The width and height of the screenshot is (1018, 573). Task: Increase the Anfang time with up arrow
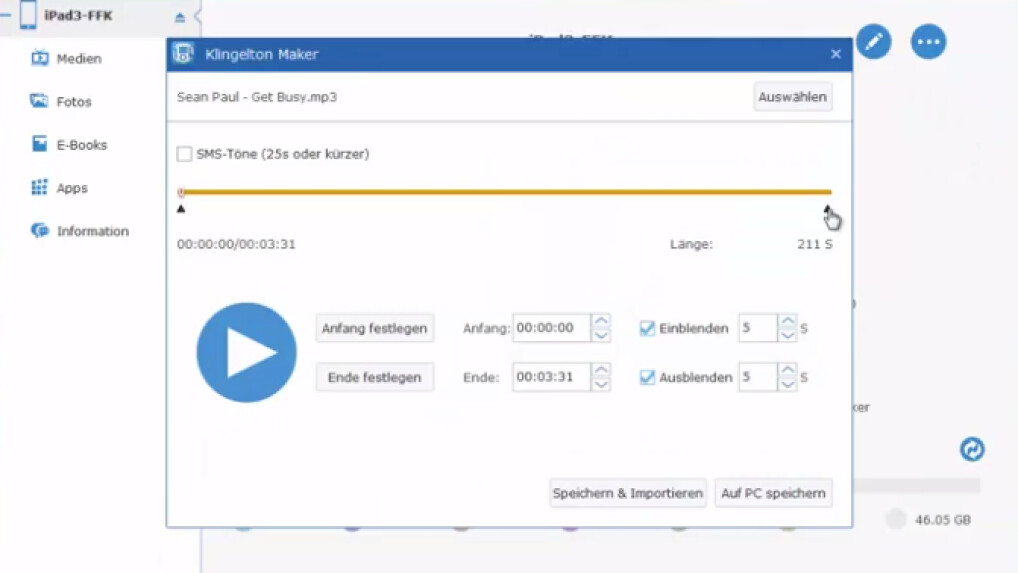601,321
